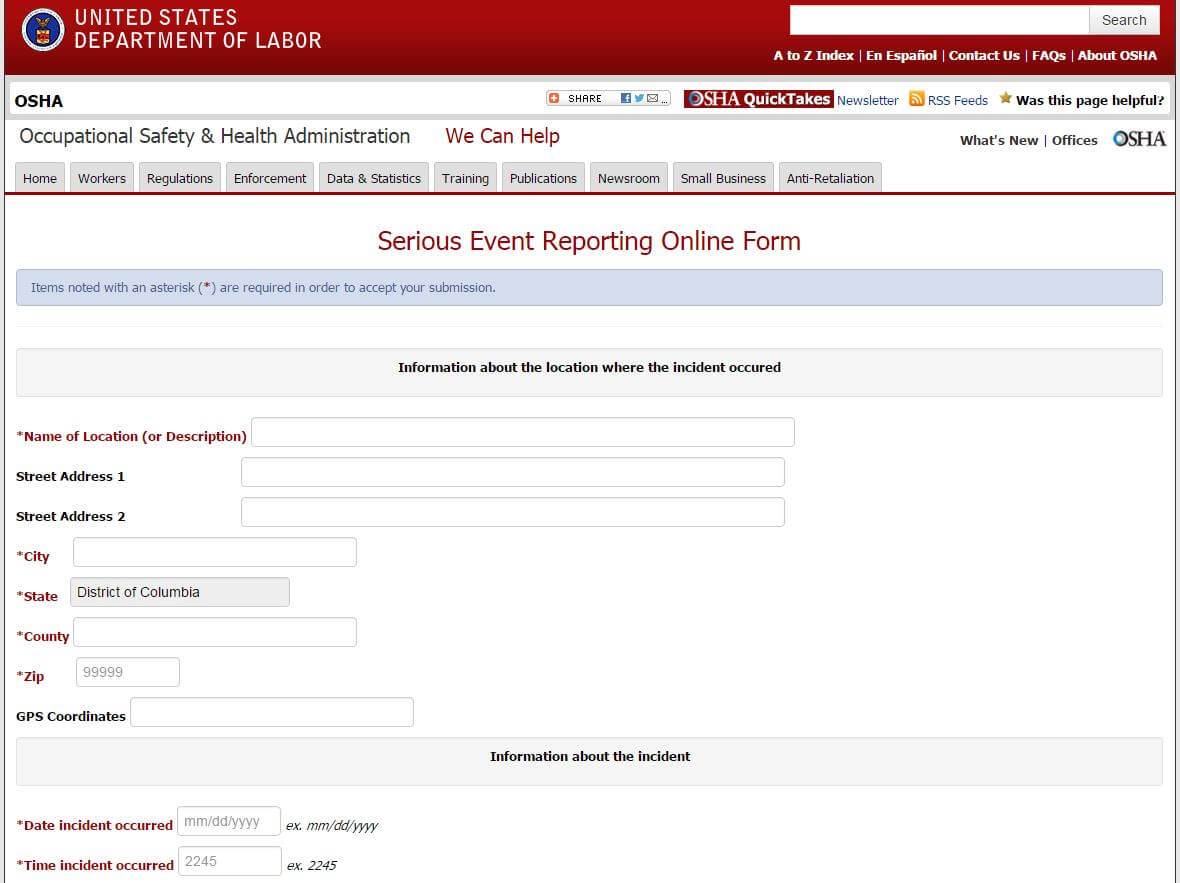Click the star icon beside 'Was this page helpful?'

[x=1005, y=98]
